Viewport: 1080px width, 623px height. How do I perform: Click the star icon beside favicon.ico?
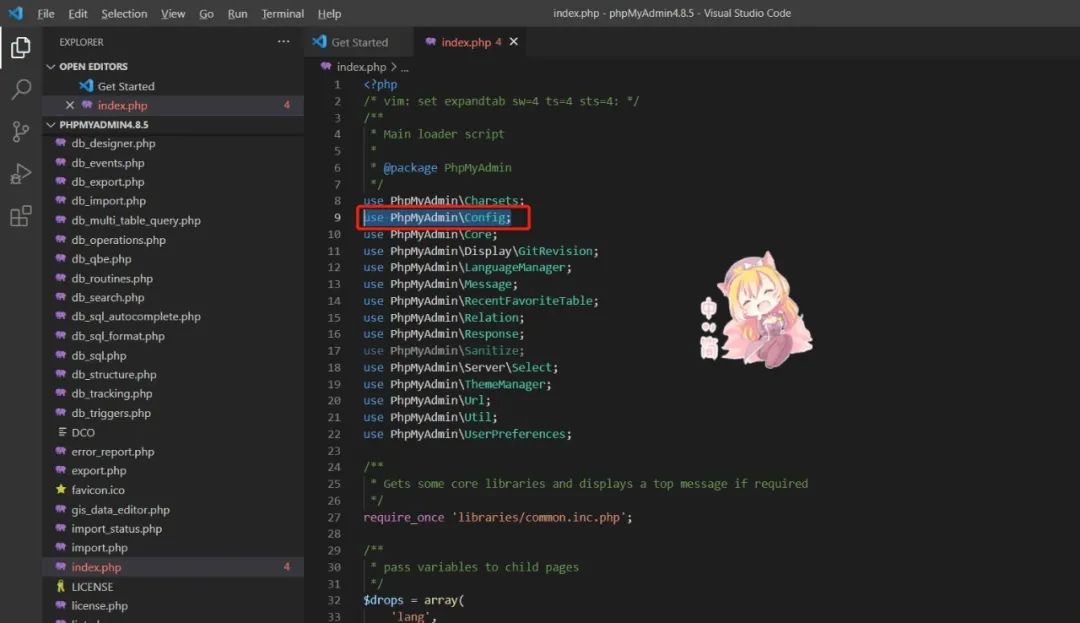point(61,489)
